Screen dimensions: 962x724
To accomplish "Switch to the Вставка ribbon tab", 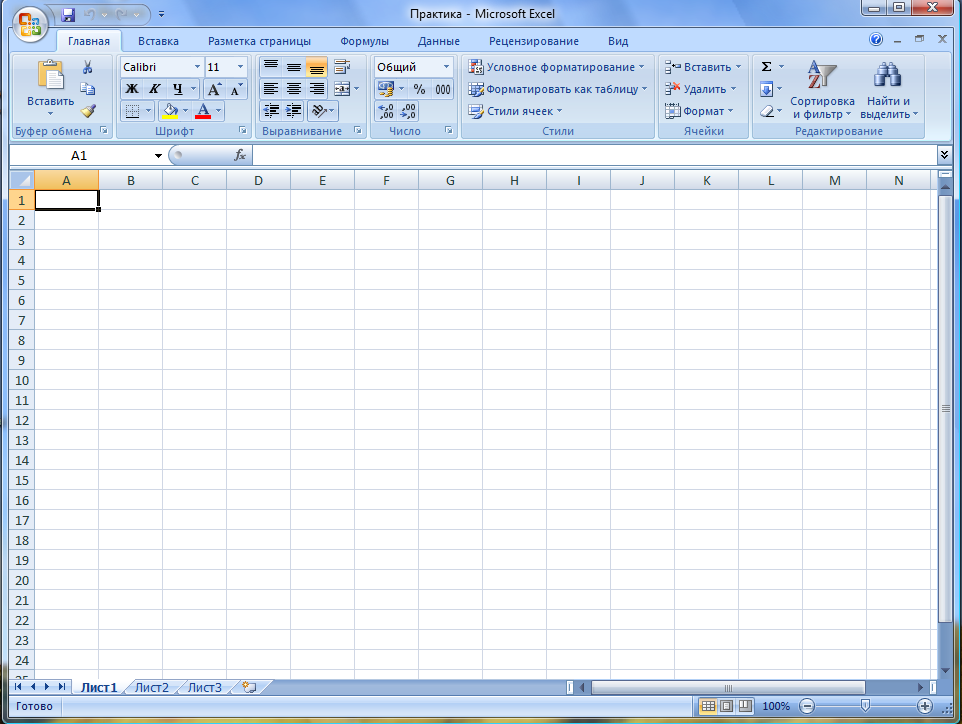I will tap(158, 41).
